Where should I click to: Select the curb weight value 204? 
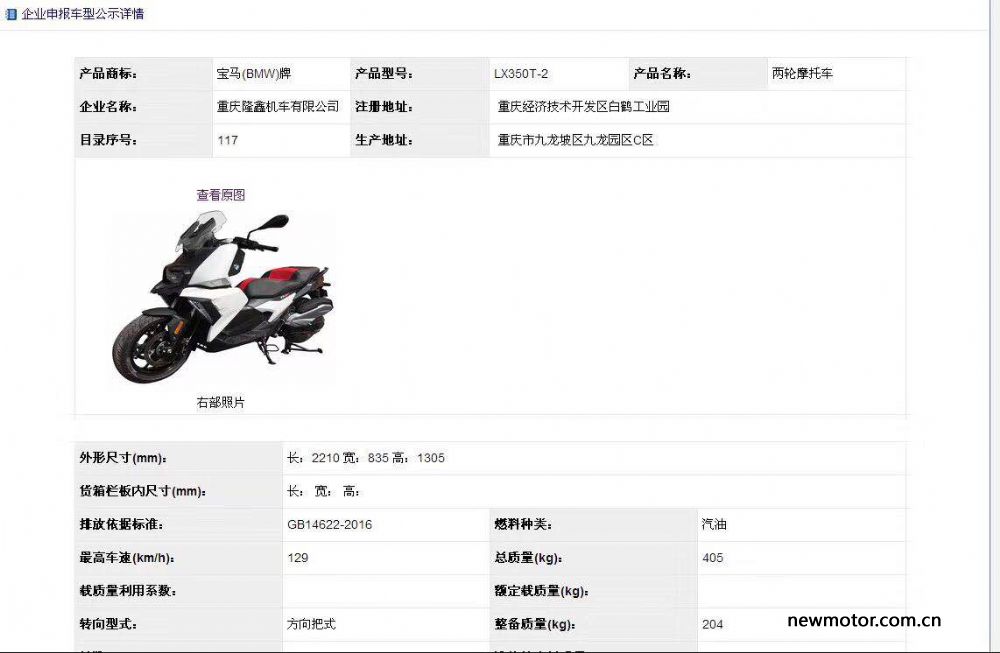click(x=713, y=624)
